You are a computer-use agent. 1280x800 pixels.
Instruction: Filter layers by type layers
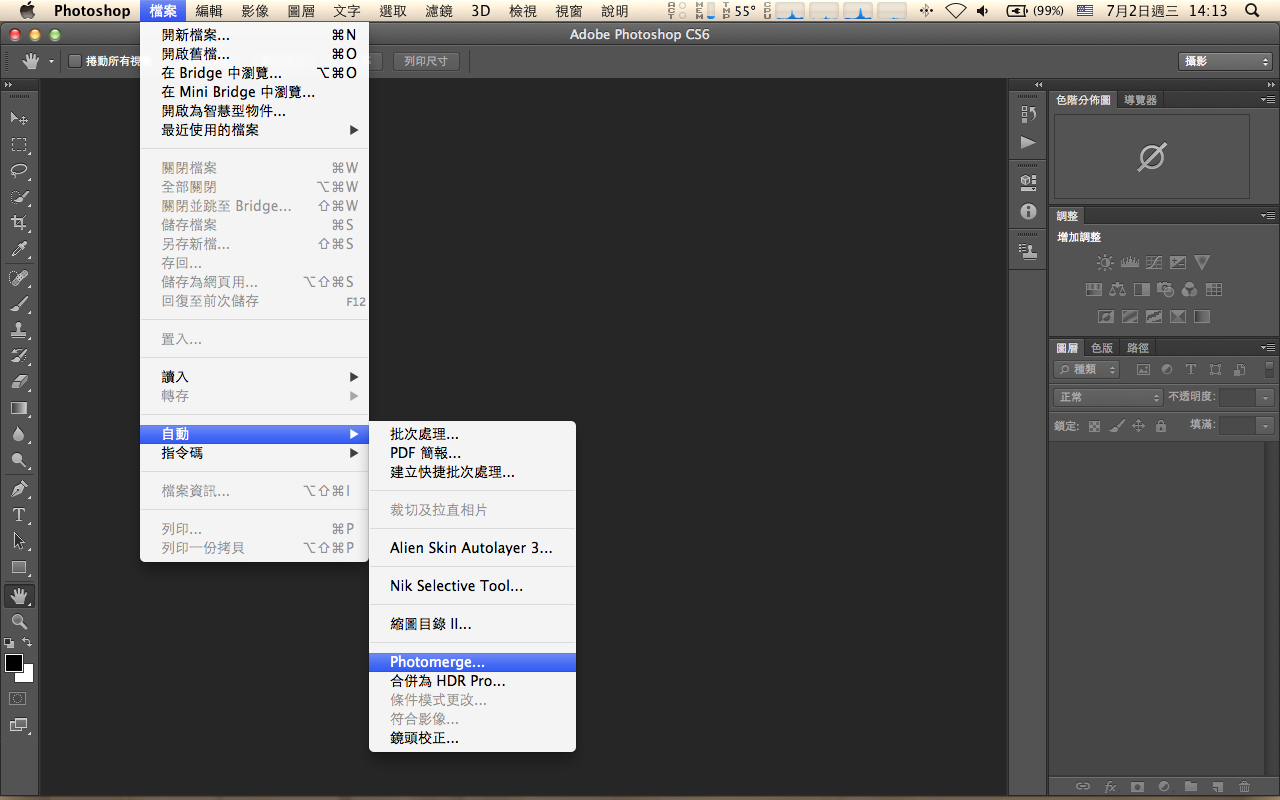tap(1191, 370)
